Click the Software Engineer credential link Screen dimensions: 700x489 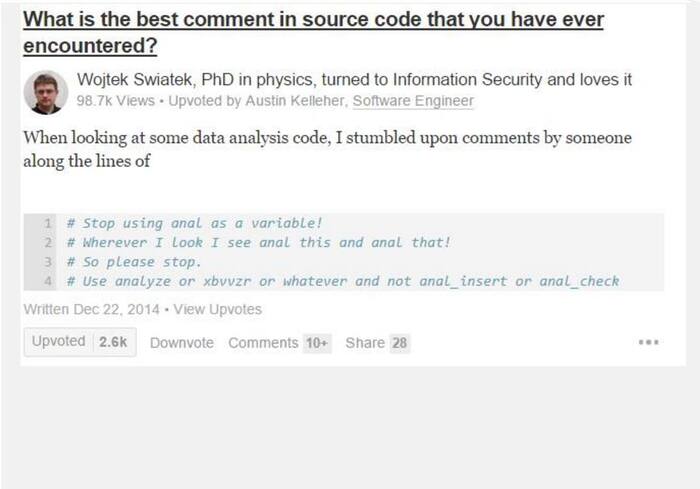tap(413, 101)
